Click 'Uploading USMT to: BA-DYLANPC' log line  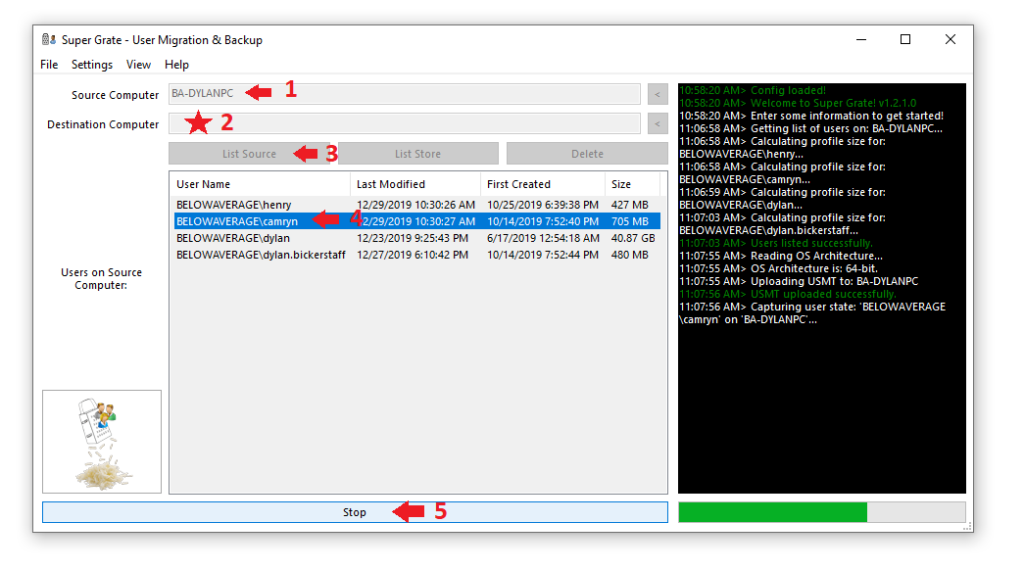pyautogui.click(x=799, y=281)
